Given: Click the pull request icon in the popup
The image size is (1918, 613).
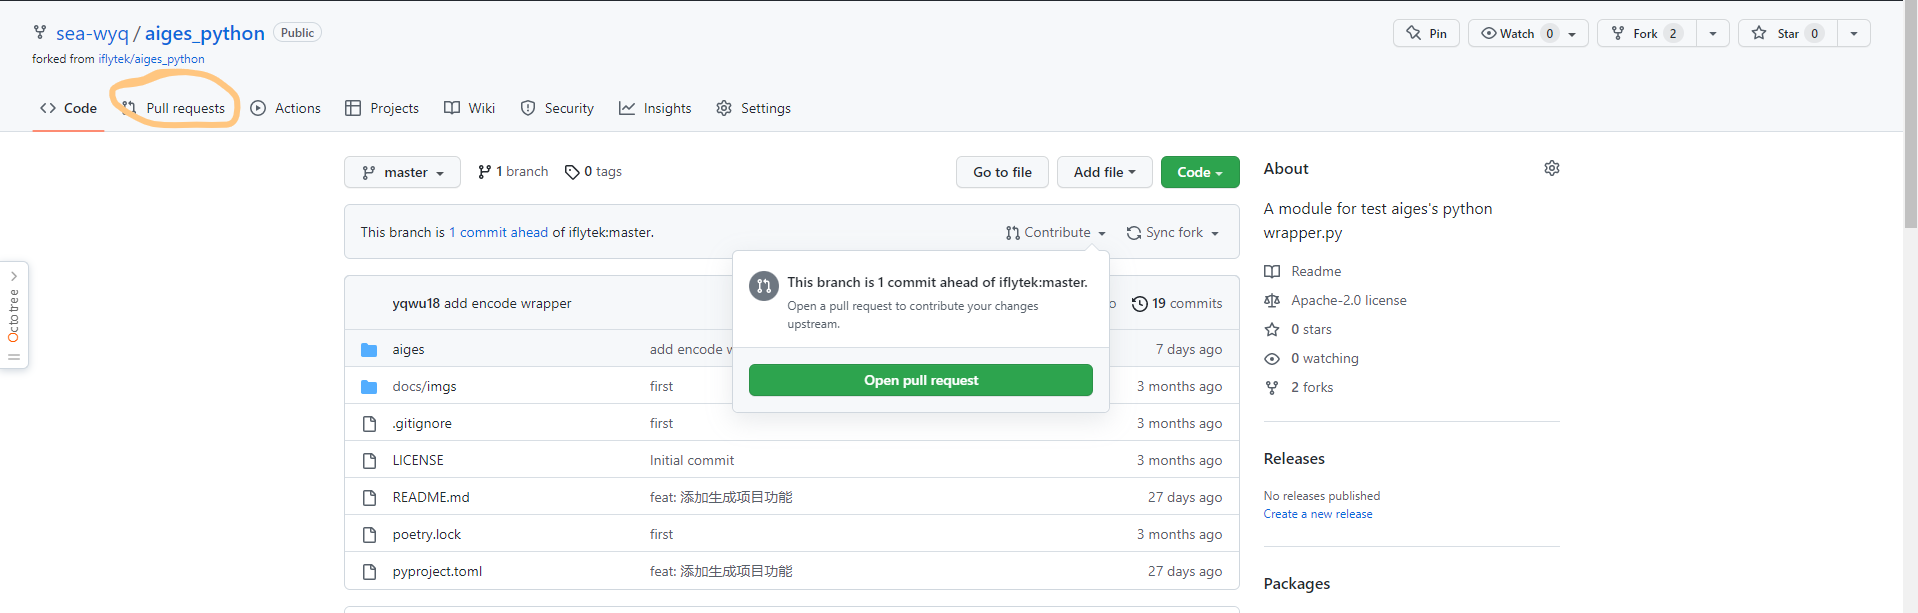Looking at the screenshot, I should pos(764,286).
